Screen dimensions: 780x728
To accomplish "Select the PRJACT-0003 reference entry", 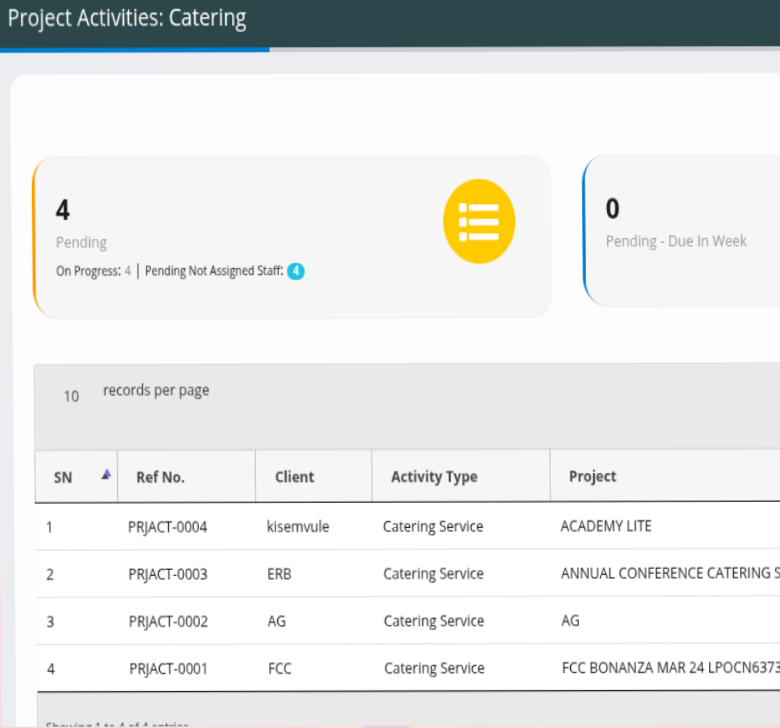I will coord(167,574).
